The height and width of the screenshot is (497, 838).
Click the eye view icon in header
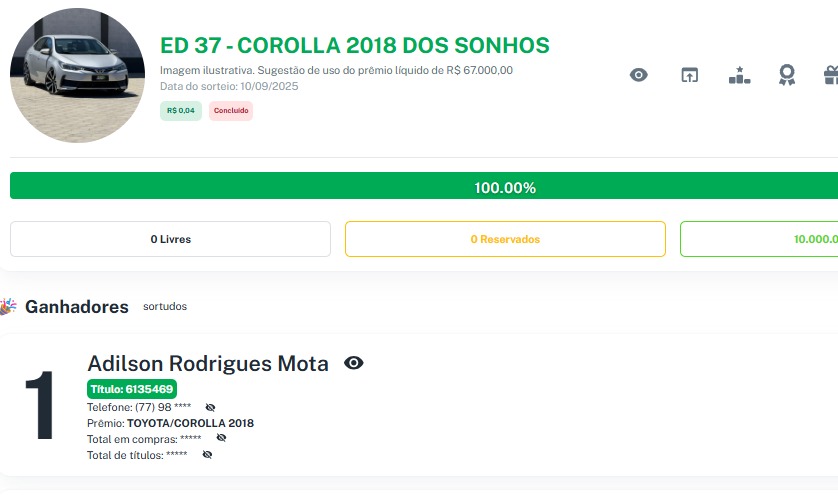pyautogui.click(x=639, y=75)
